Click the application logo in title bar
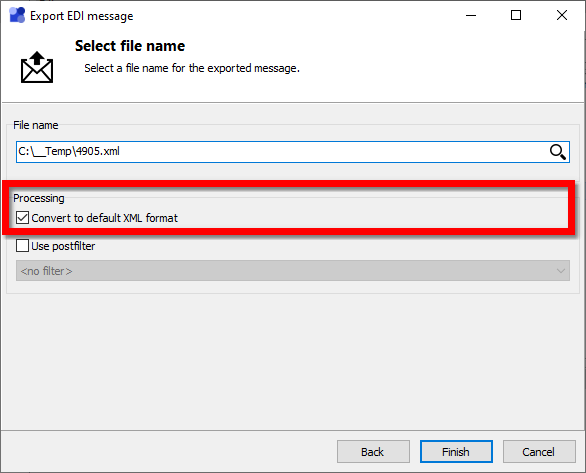This screenshot has height=473, width=586. (17, 15)
